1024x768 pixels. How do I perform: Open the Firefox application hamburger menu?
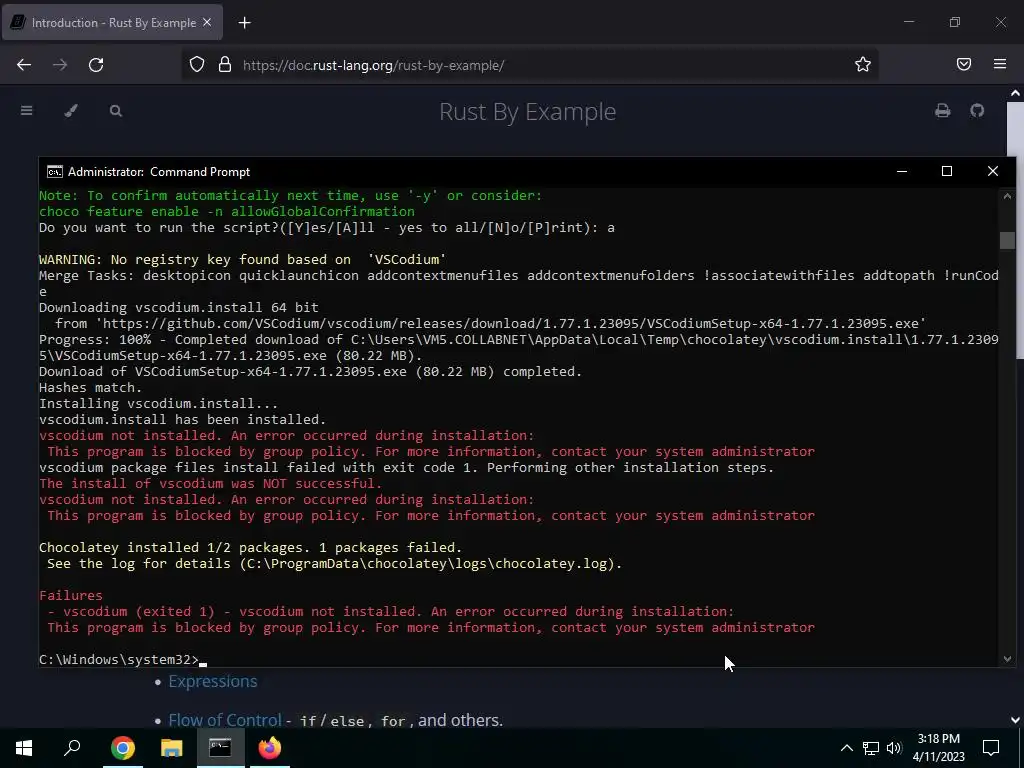point(1000,64)
